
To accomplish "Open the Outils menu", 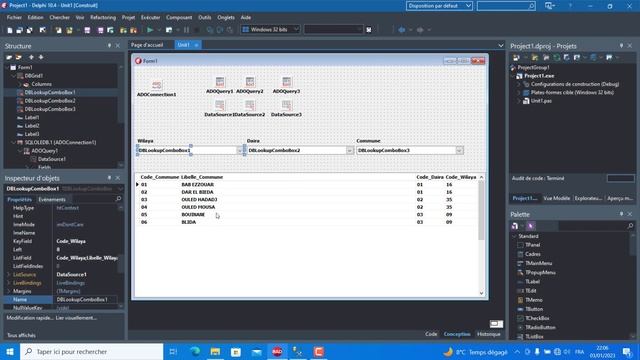I will (204, 18).
